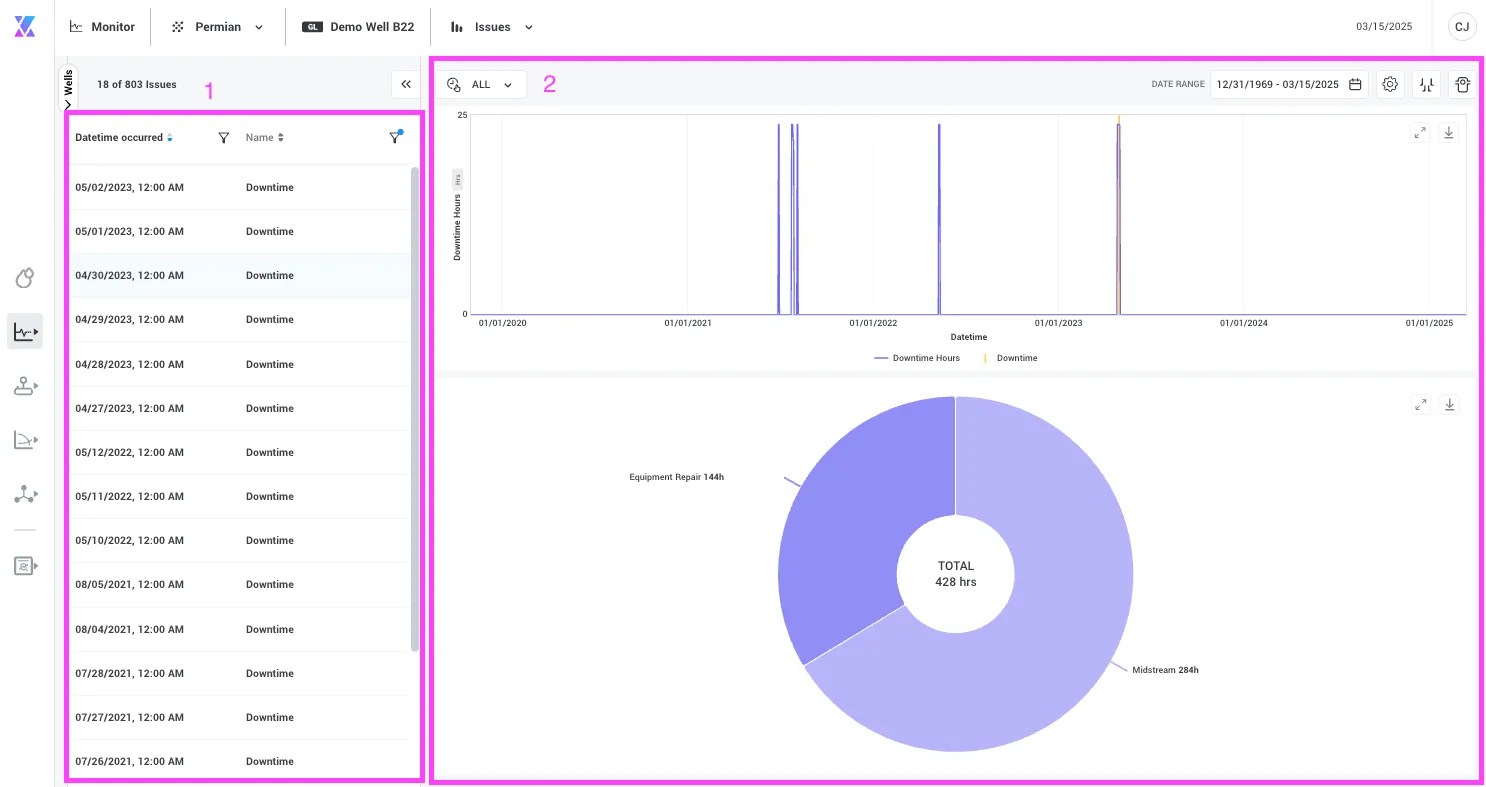The height and width of the screenshot is (787, 1486).
Task: Select the 07/28/2021 Downtime issue row
Action: coord(240,674)
